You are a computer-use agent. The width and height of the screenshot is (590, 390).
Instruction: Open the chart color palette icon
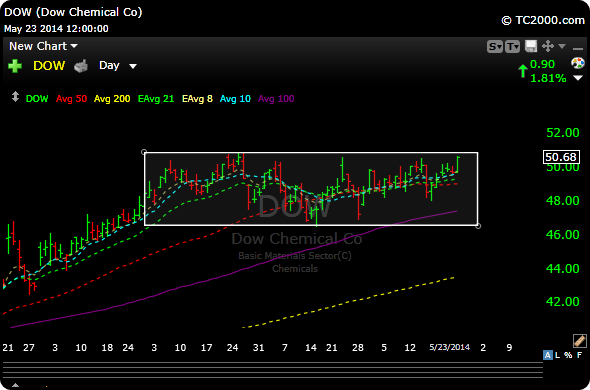tap(577, 63)
